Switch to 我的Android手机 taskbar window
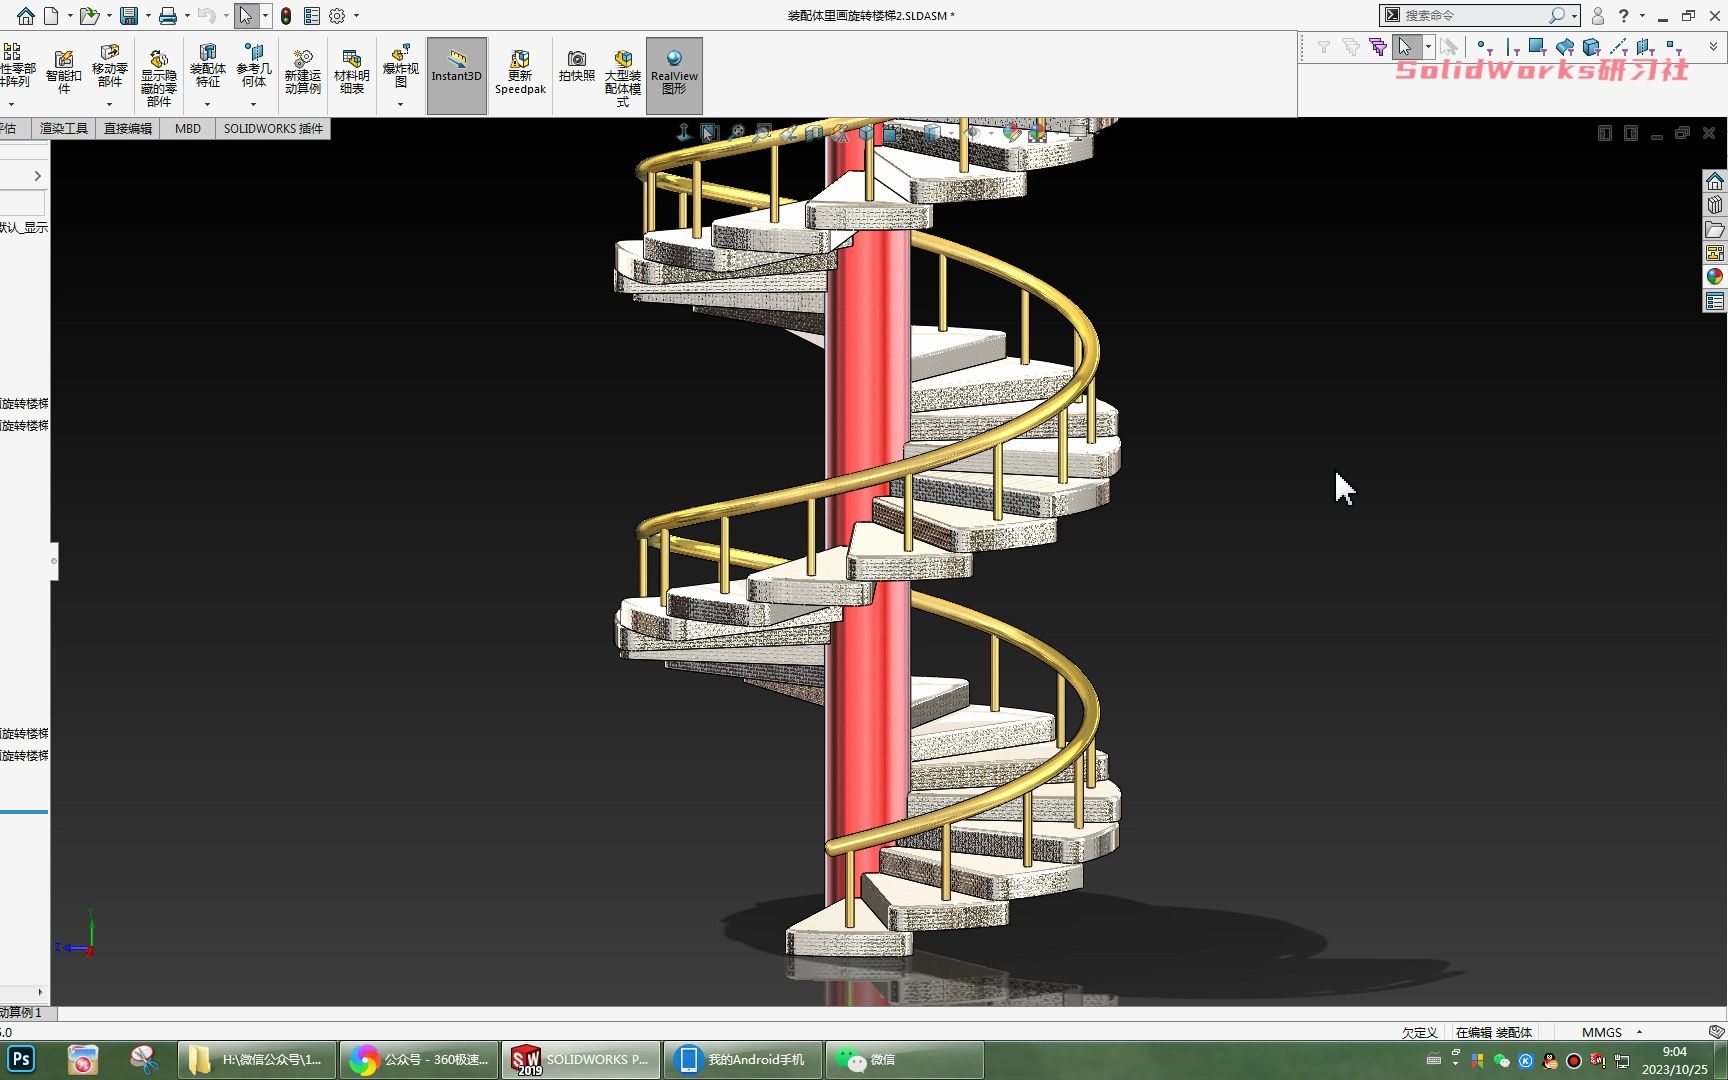The width and height of the screenshot is (1728, 1080). pos(742,1060)
